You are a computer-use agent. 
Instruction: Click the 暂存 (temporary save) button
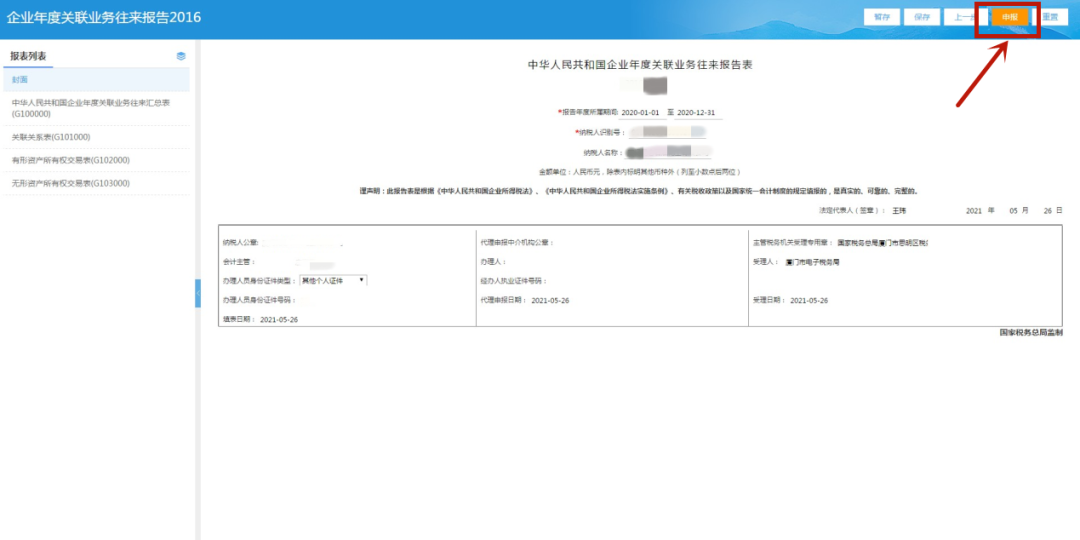coord(882,17)
